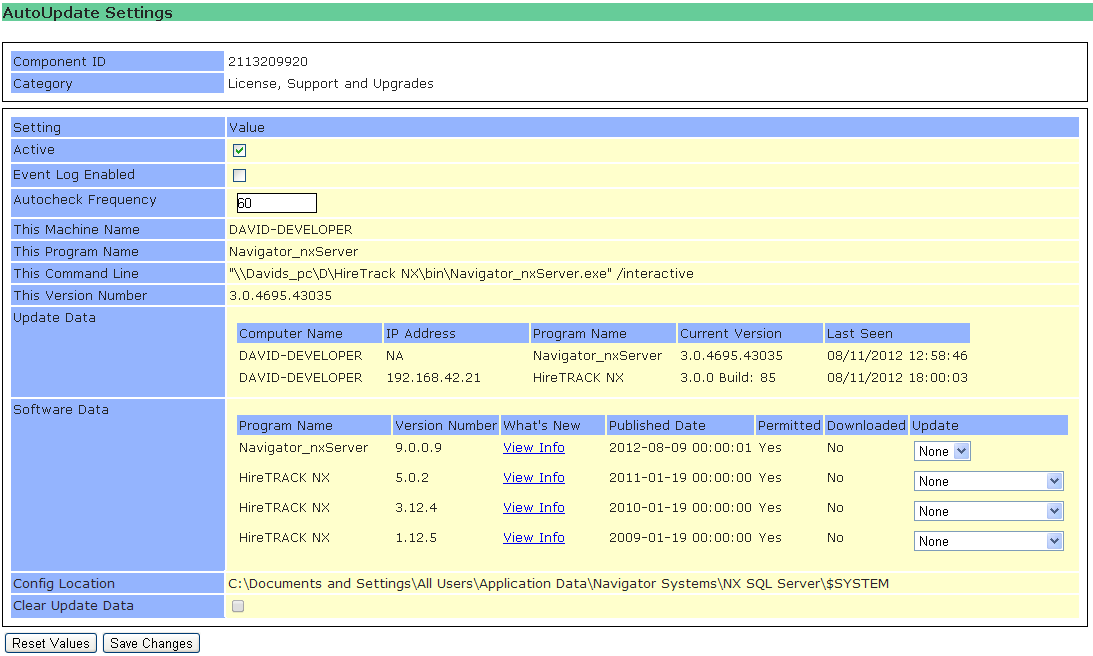Open View Info link for Navigator_nxServer
The image size is (1093, 656).
(x=533, y=448)
